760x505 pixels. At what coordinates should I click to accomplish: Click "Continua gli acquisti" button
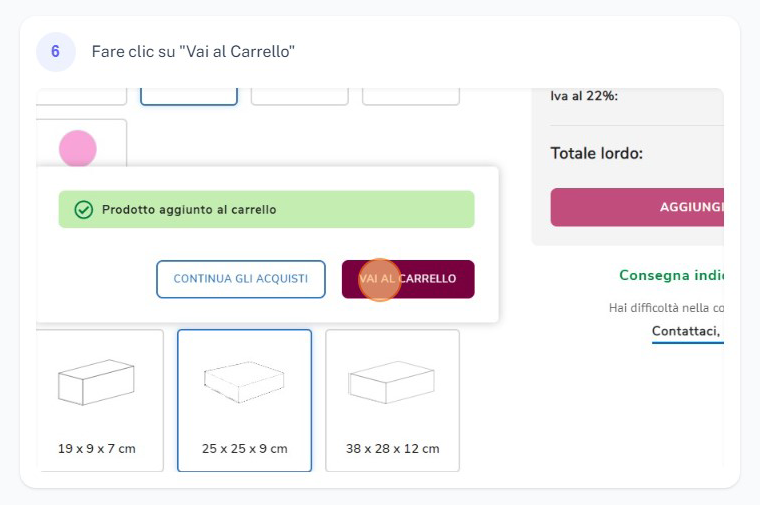pyautogui.click(x=241, y=279)
